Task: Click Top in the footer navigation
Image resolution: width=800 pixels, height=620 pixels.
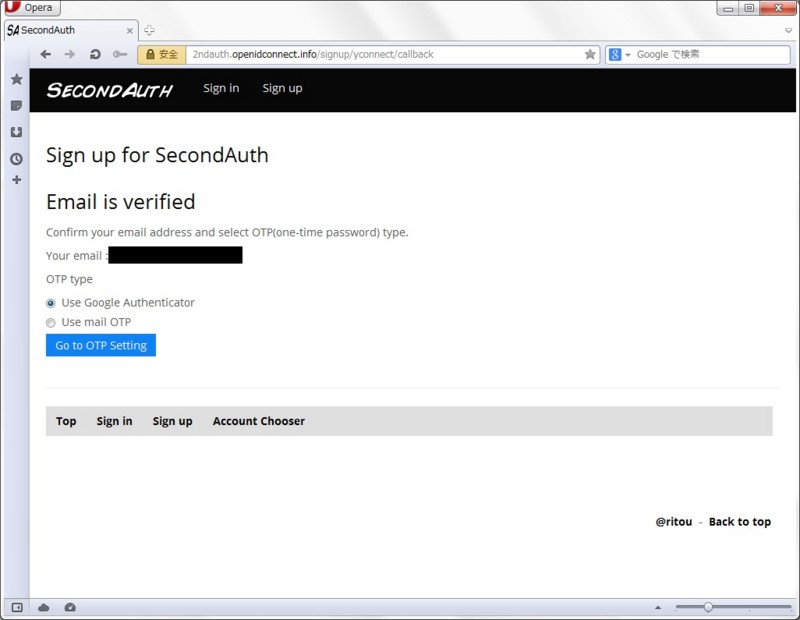Action: pyautogui.click(x=66, y=421)
